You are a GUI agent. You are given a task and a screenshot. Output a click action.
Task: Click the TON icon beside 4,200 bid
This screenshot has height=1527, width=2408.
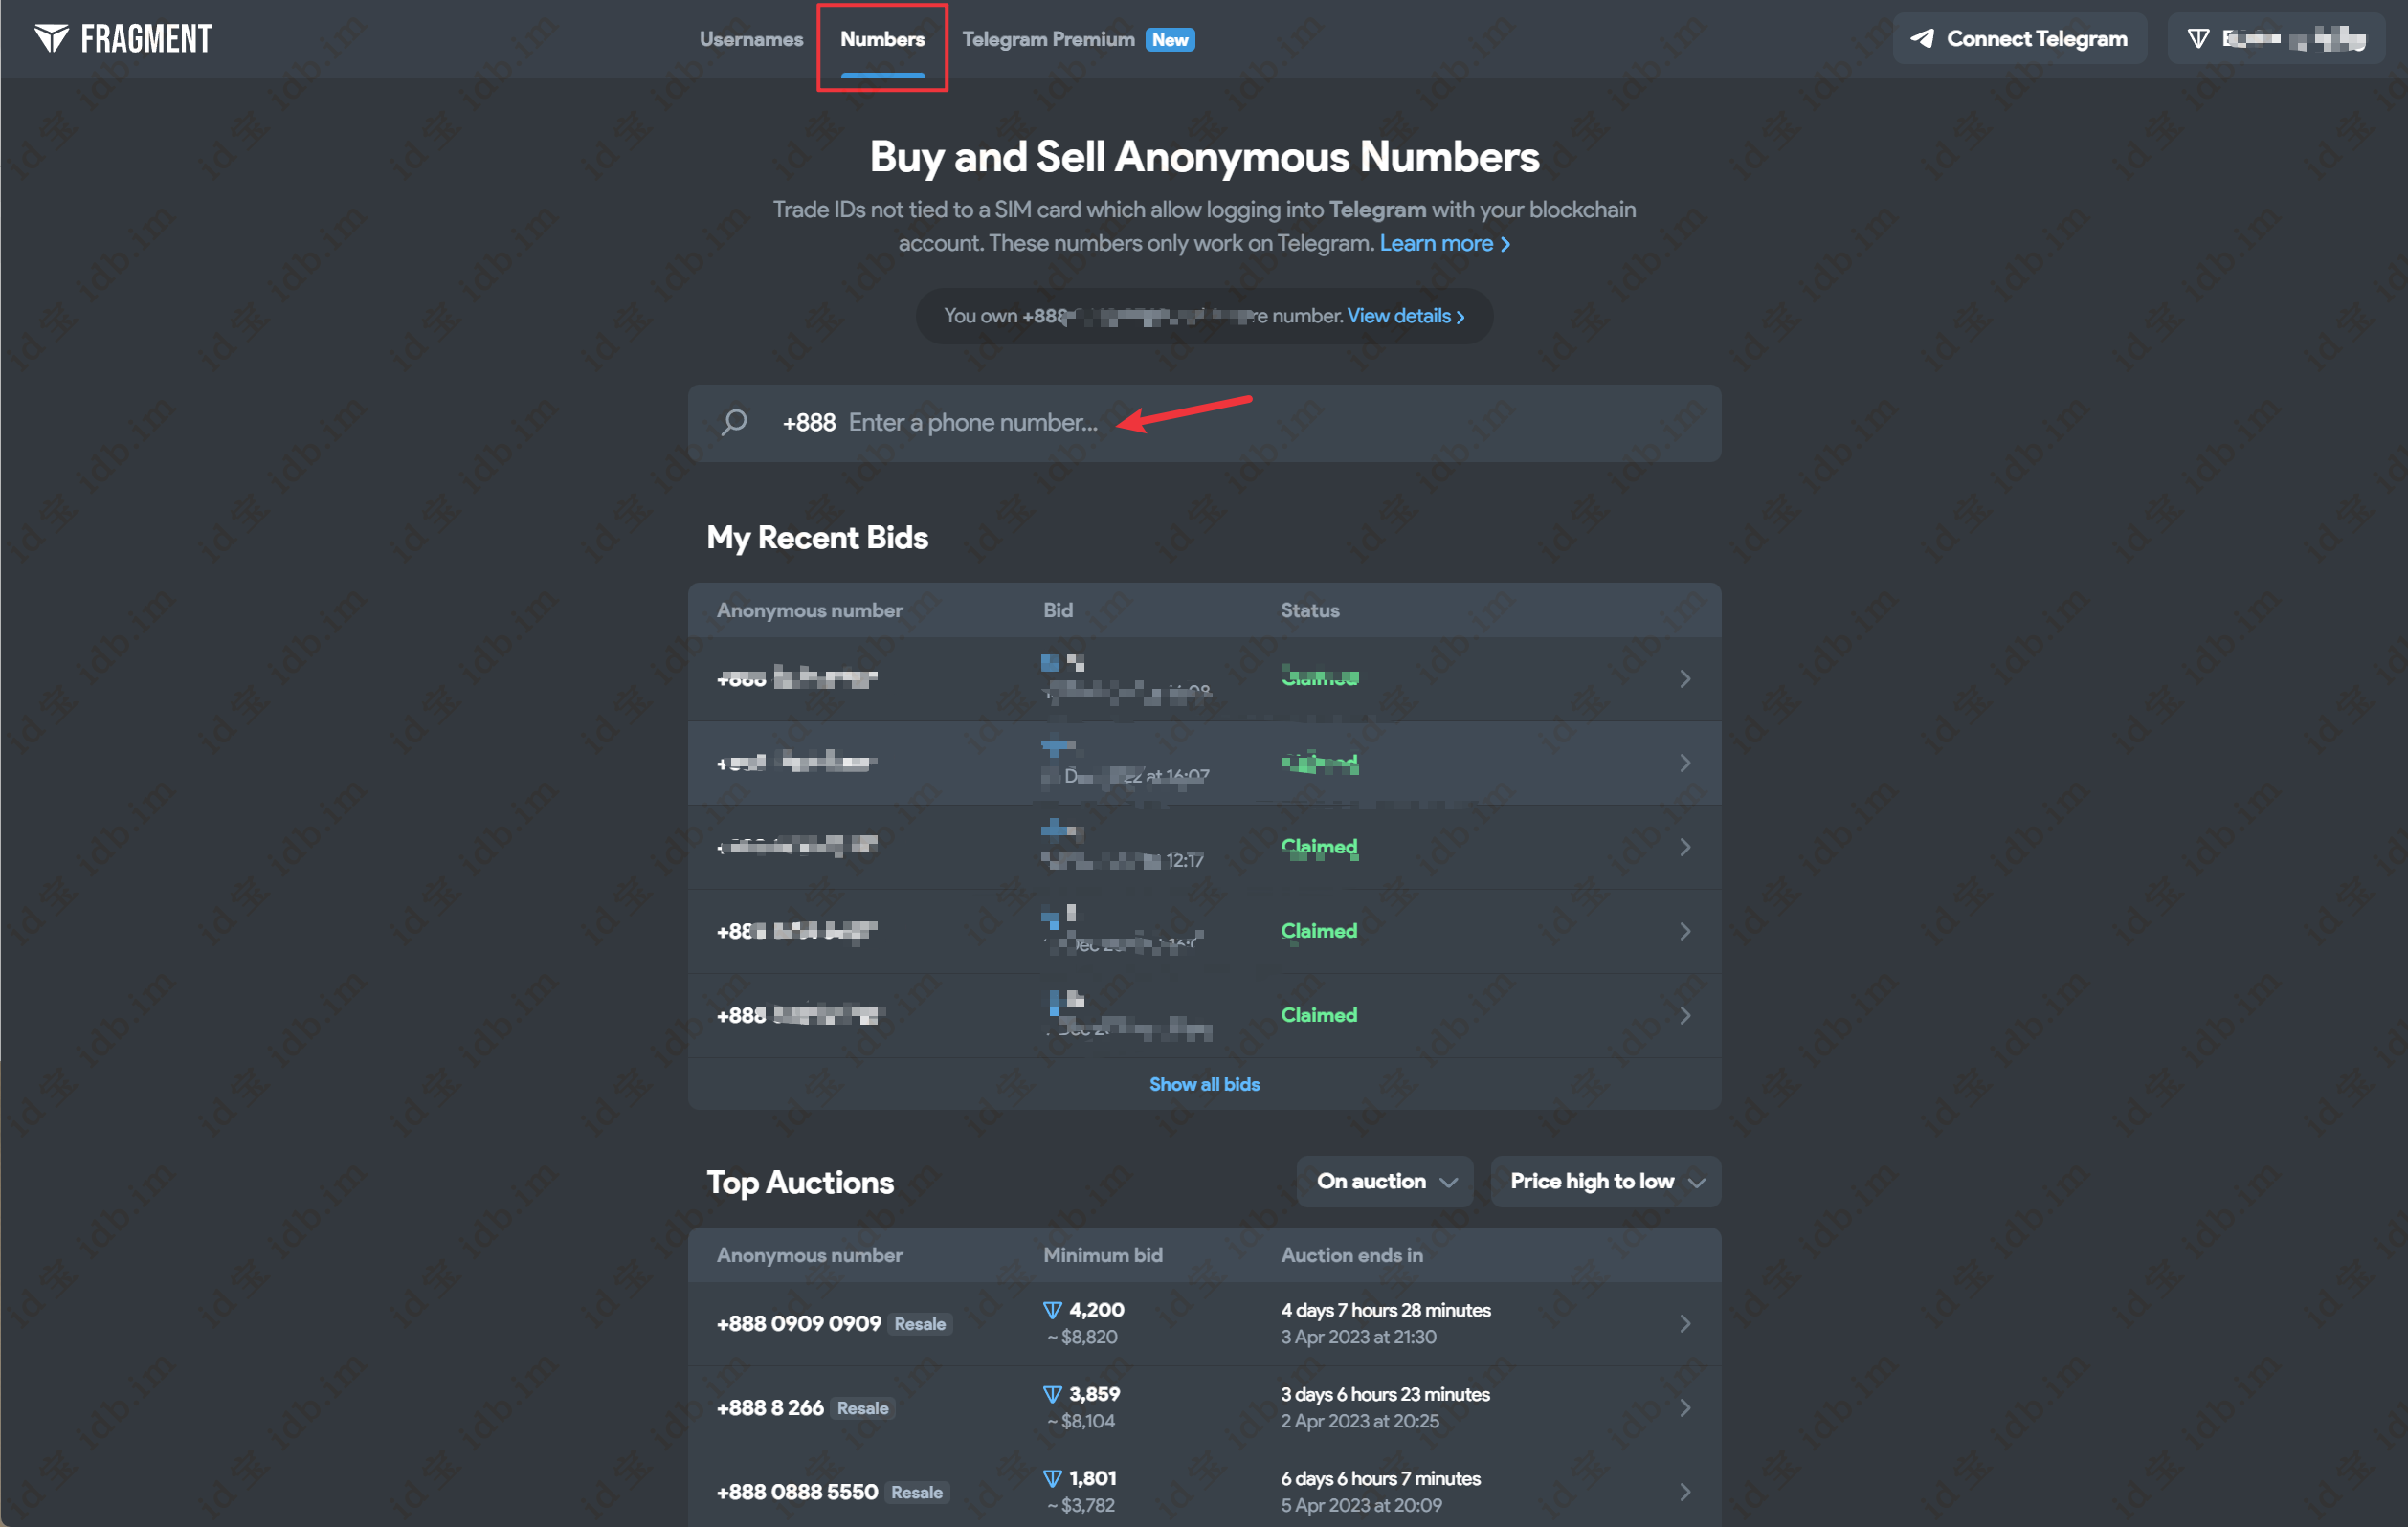(x=1052, y=1310)
